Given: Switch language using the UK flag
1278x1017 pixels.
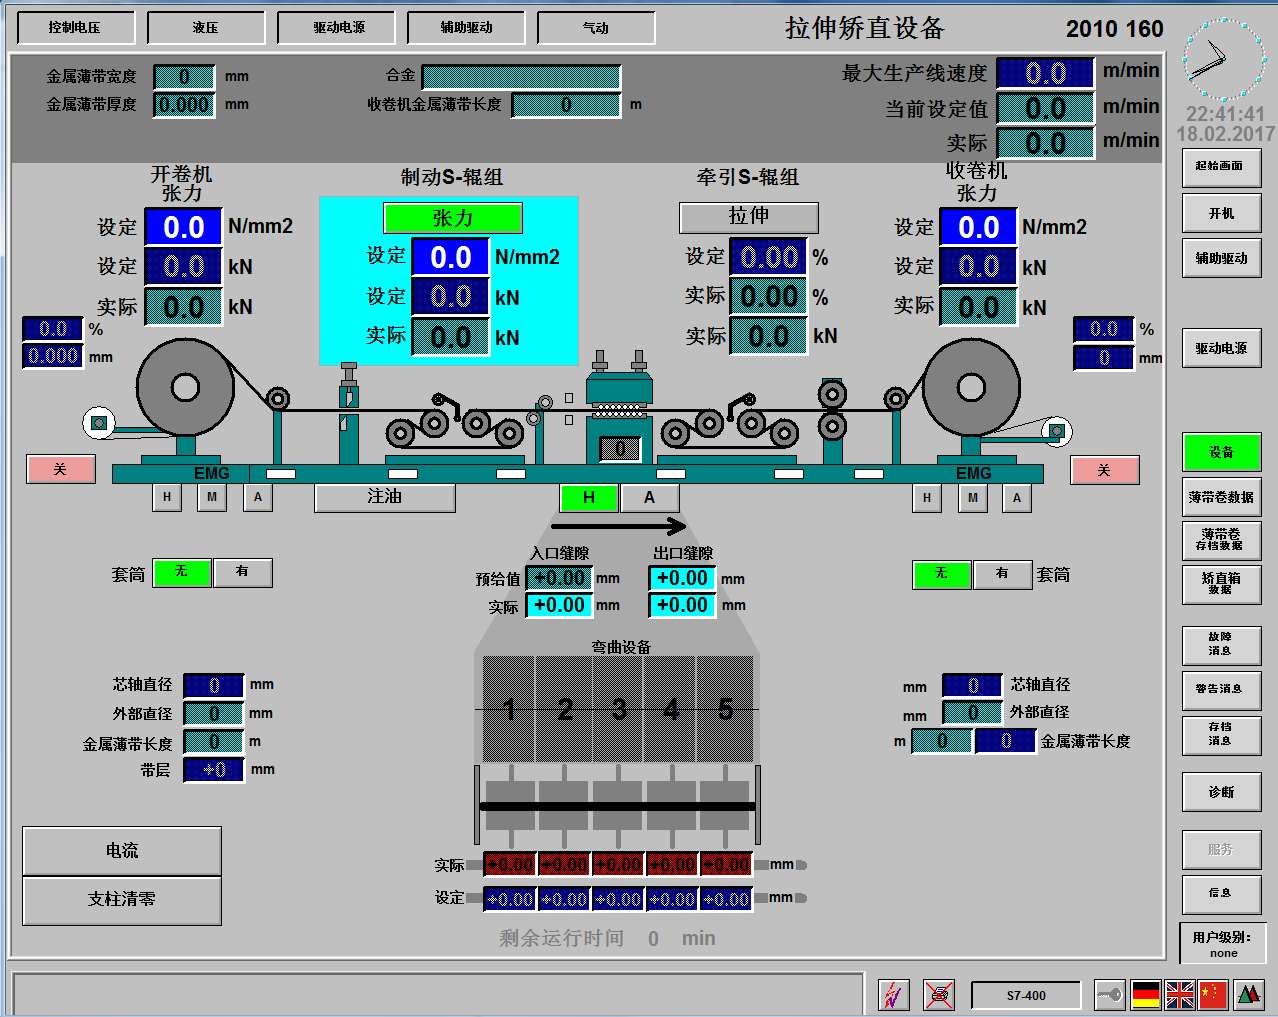Looking at the screenshot, I should 1180,995.
